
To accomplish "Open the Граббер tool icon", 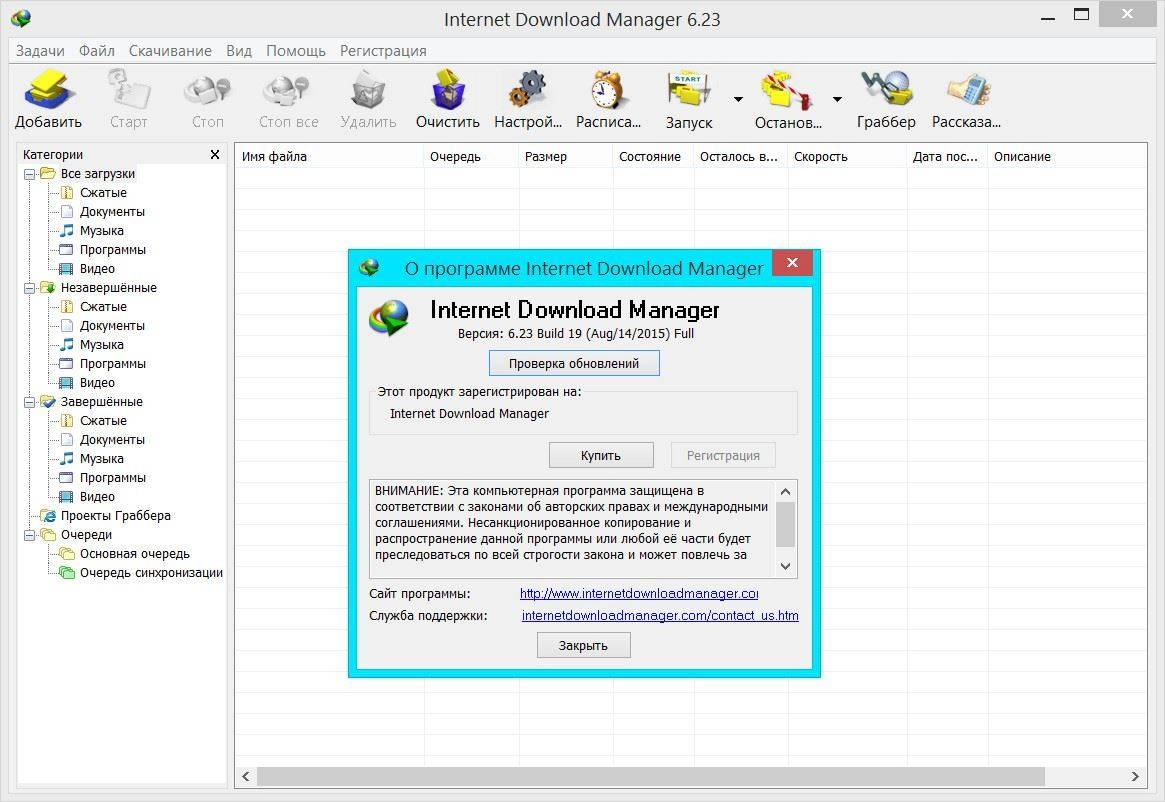I will tap(886, 89).
